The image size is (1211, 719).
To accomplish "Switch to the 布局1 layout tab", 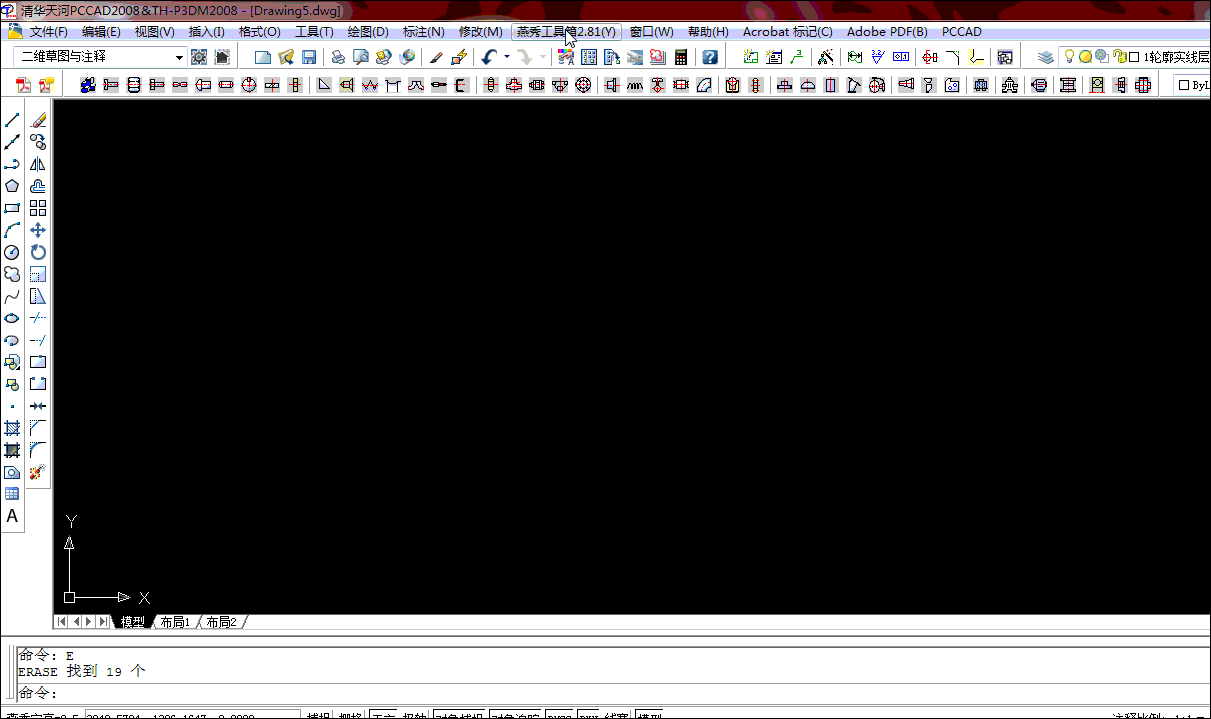I will [x=175, y=622].
